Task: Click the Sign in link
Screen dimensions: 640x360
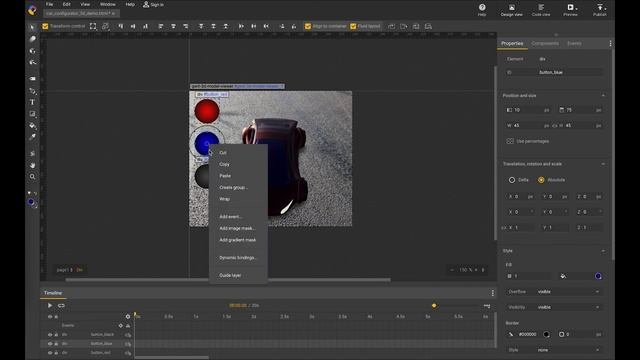Action: point(153,4)
